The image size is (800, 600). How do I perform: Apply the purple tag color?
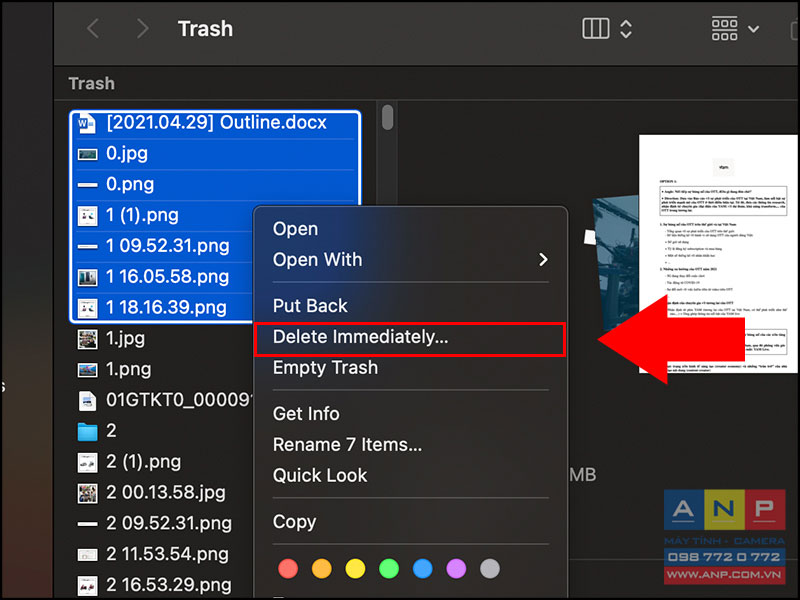456,569
